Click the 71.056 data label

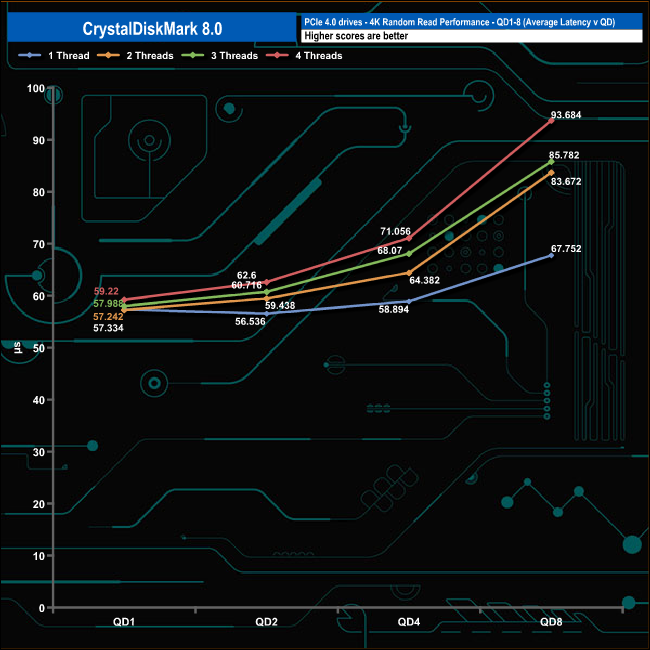point(395,231)
